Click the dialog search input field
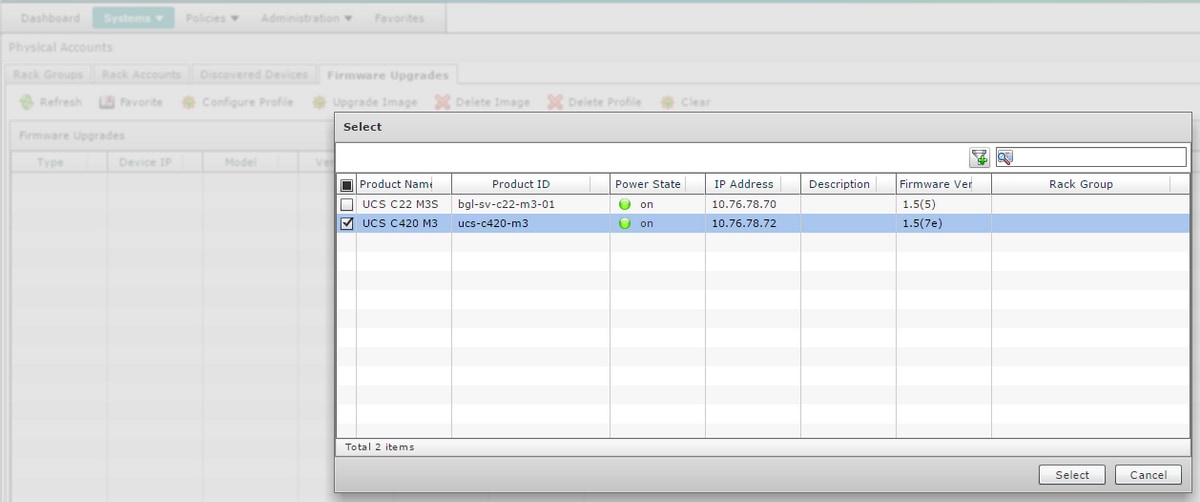 1100,157
